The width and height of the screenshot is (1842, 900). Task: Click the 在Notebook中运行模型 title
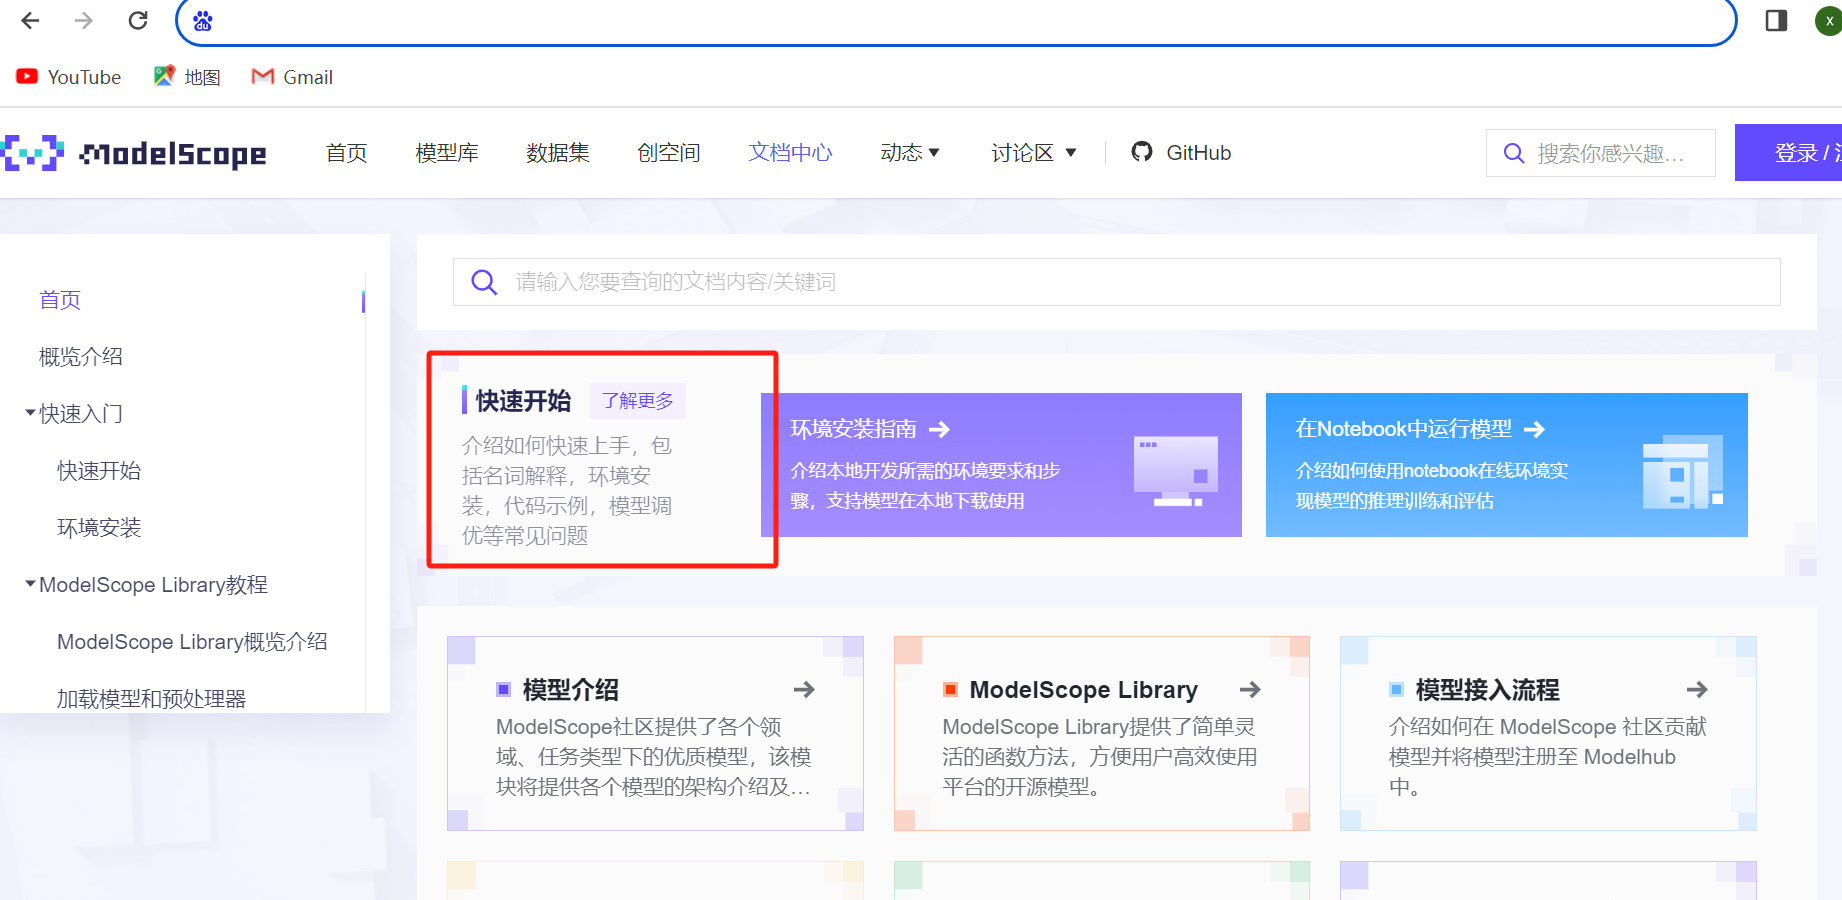1403,429
